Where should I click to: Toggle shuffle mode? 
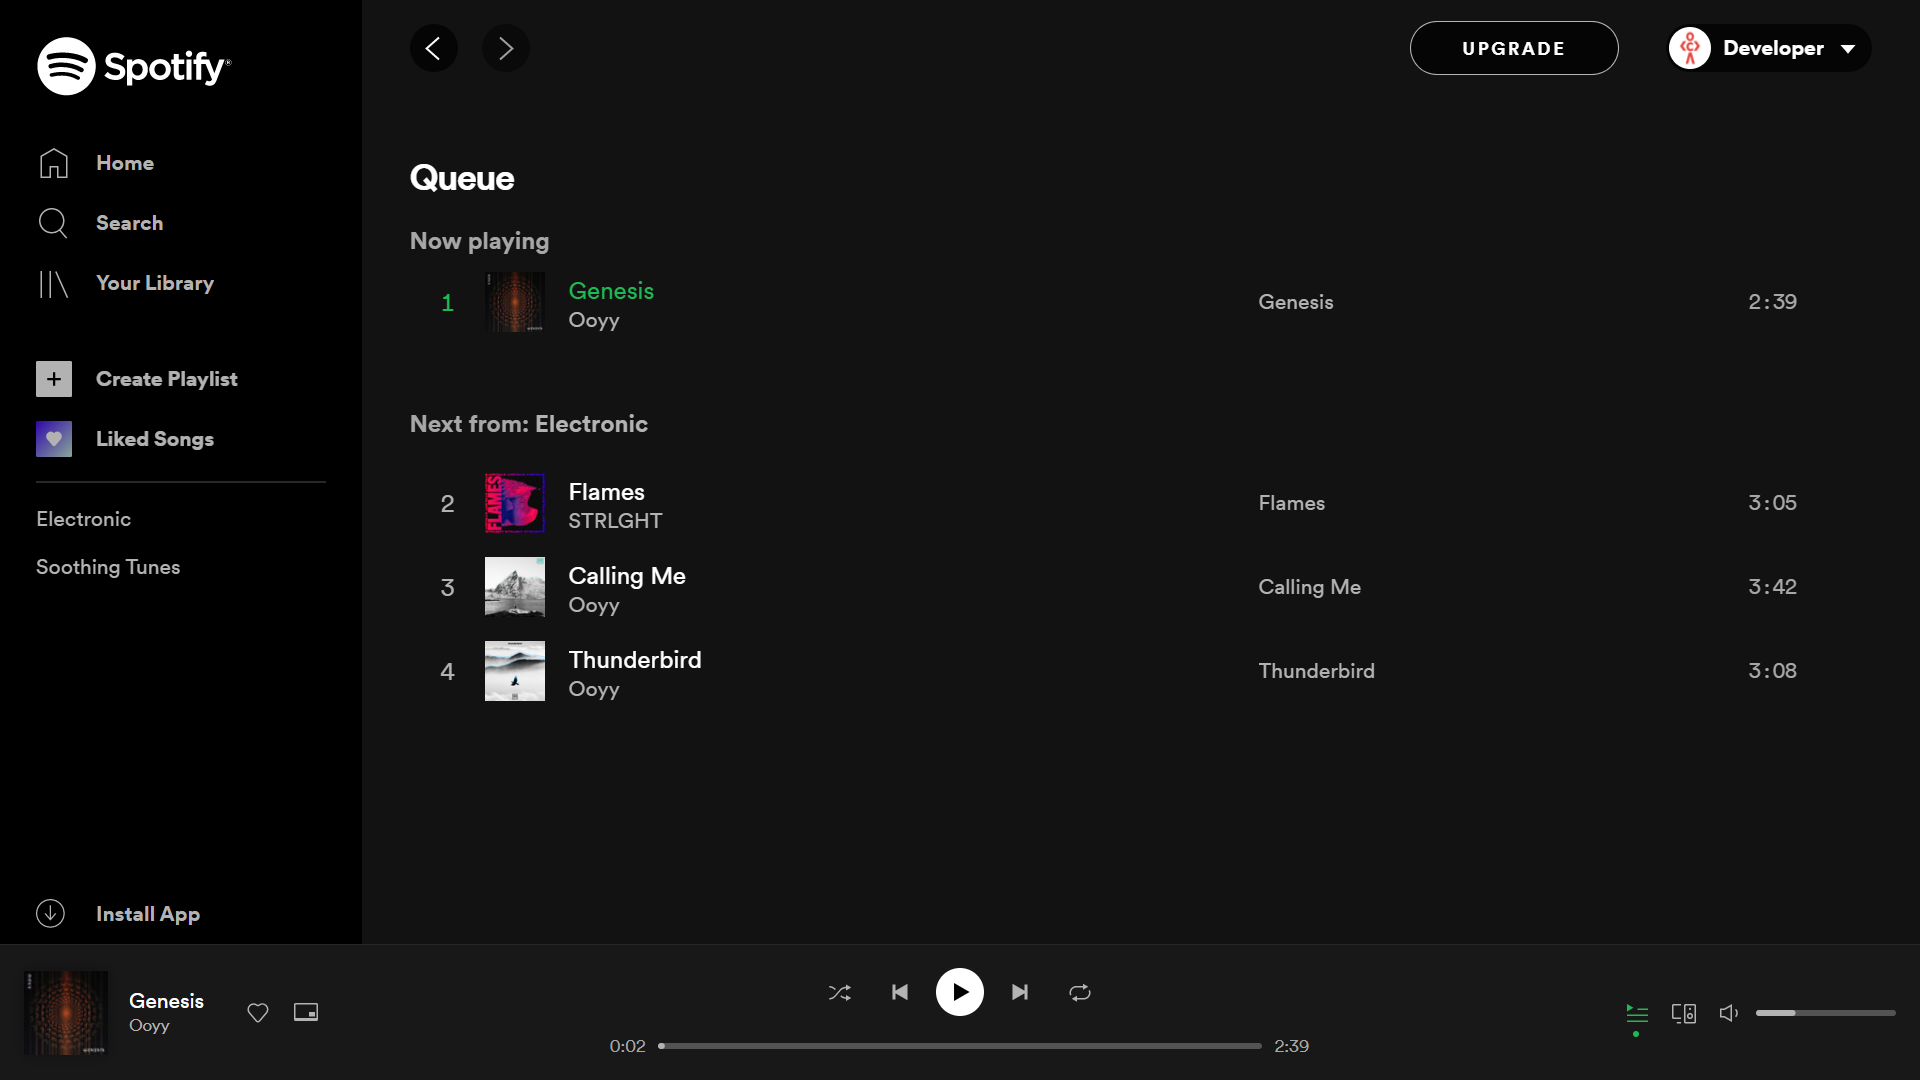[840, 992]
